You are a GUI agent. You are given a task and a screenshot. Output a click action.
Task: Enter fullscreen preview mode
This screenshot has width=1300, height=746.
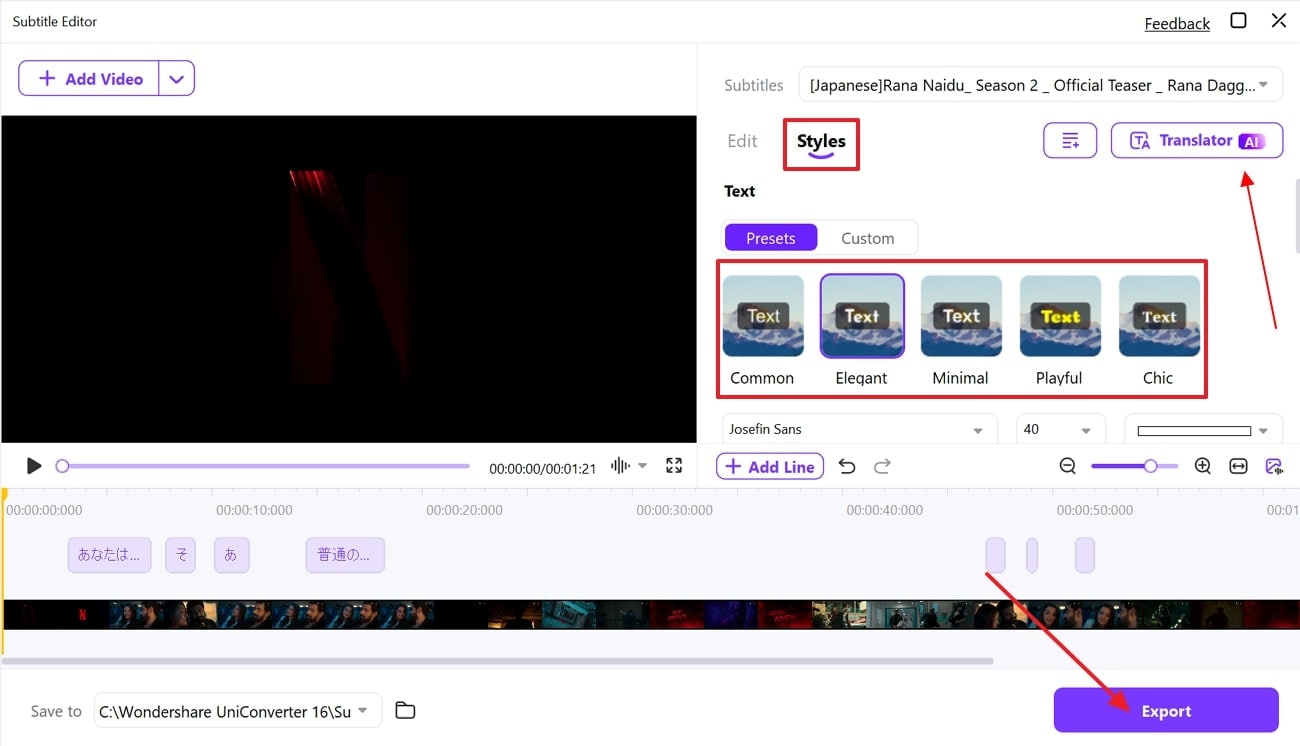674,466
